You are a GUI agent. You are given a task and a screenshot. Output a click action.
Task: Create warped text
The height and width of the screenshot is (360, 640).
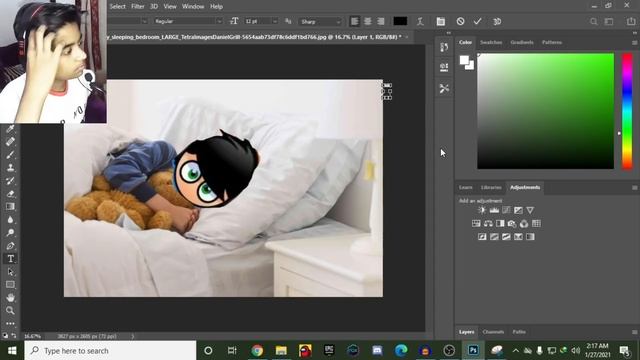(x=420, y=22)
